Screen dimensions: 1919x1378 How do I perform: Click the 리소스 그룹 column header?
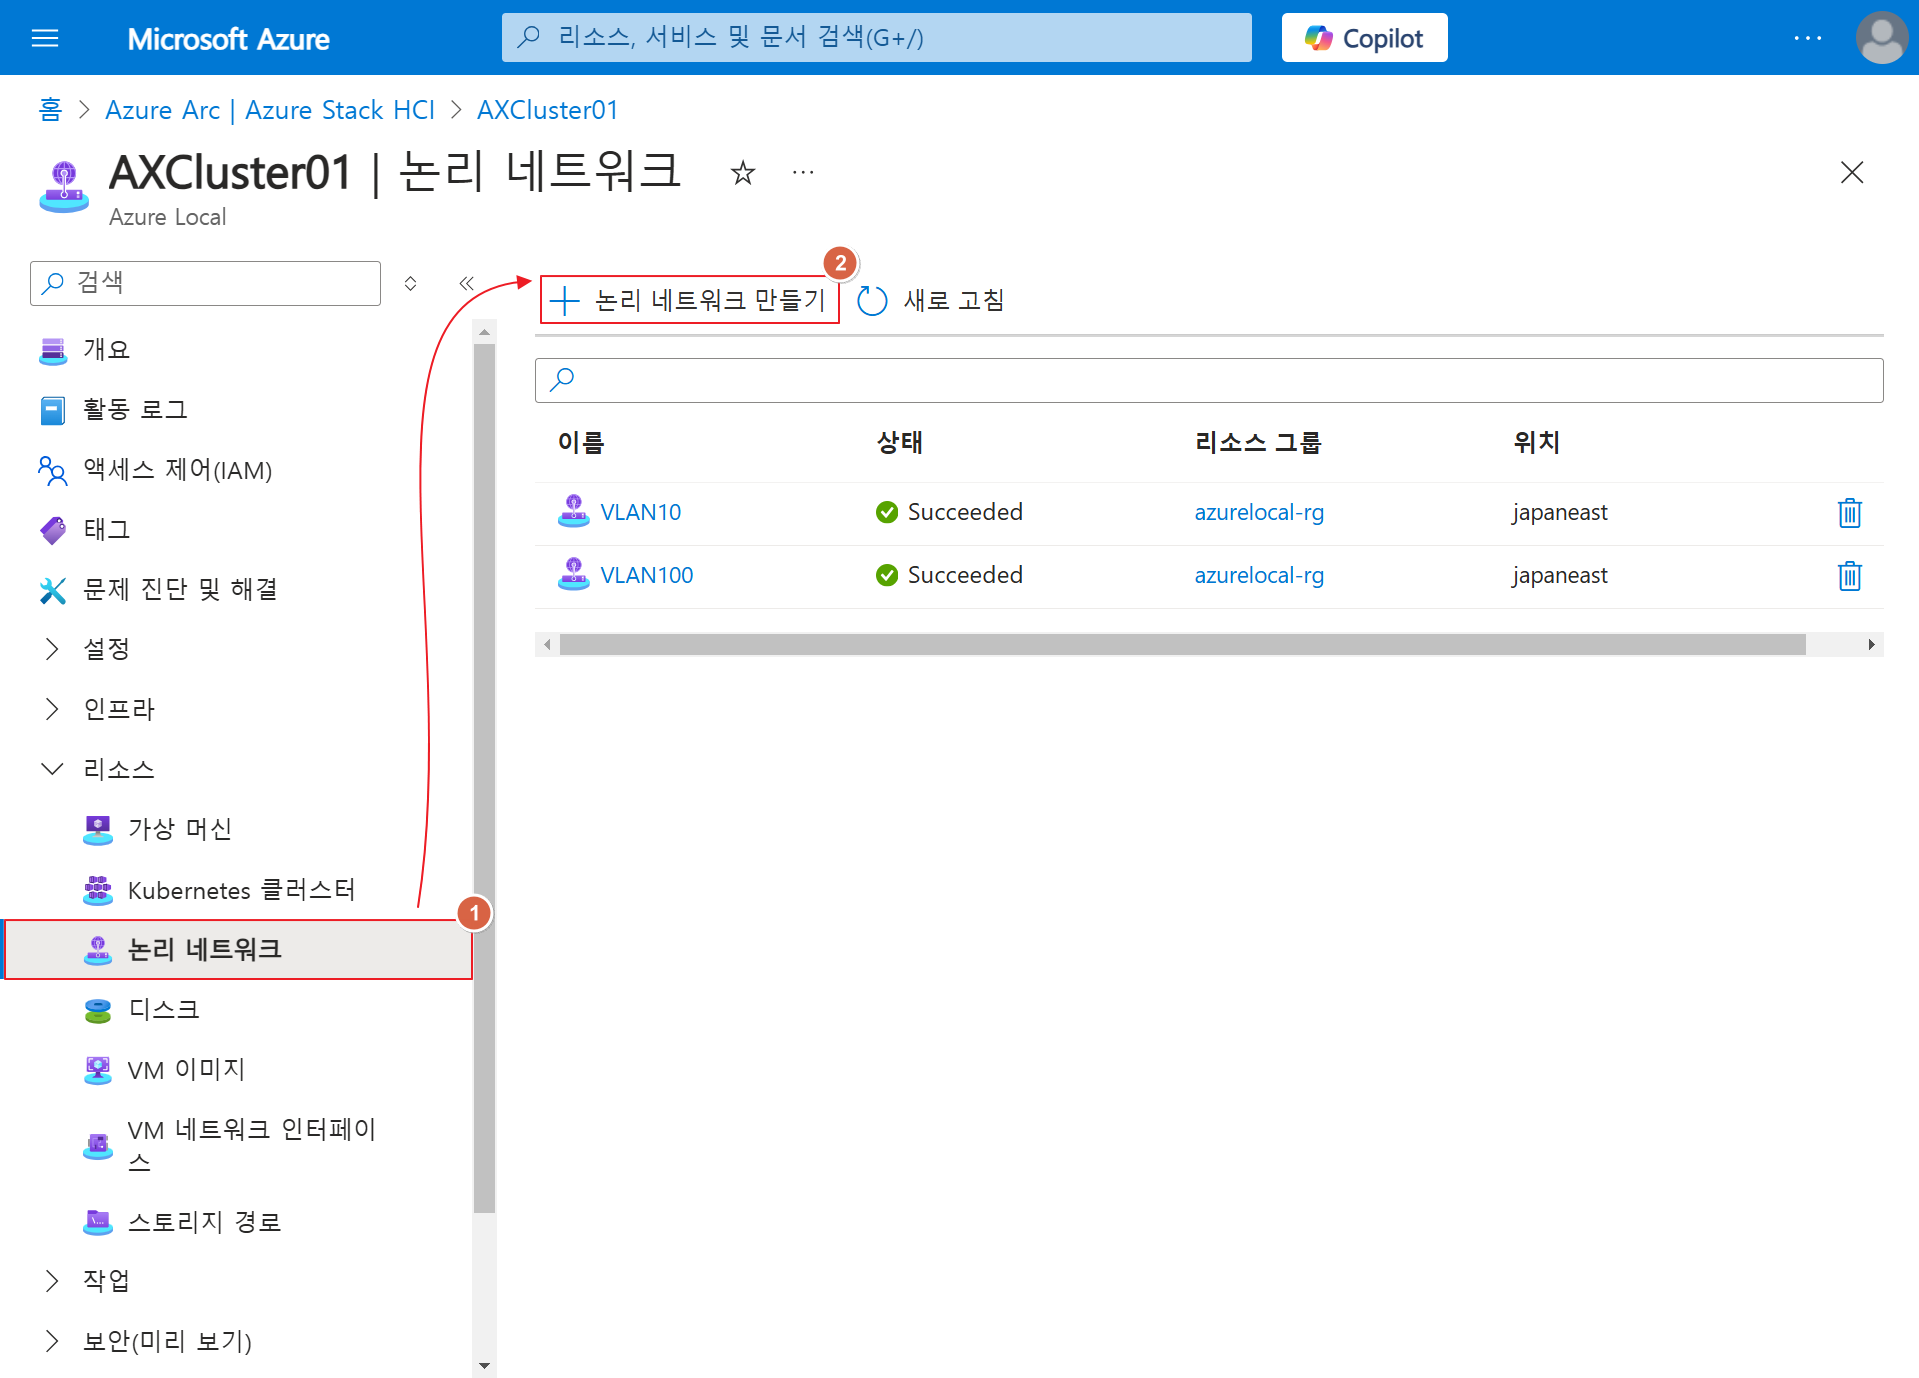pyautogui.click(x=1258, y=442)
